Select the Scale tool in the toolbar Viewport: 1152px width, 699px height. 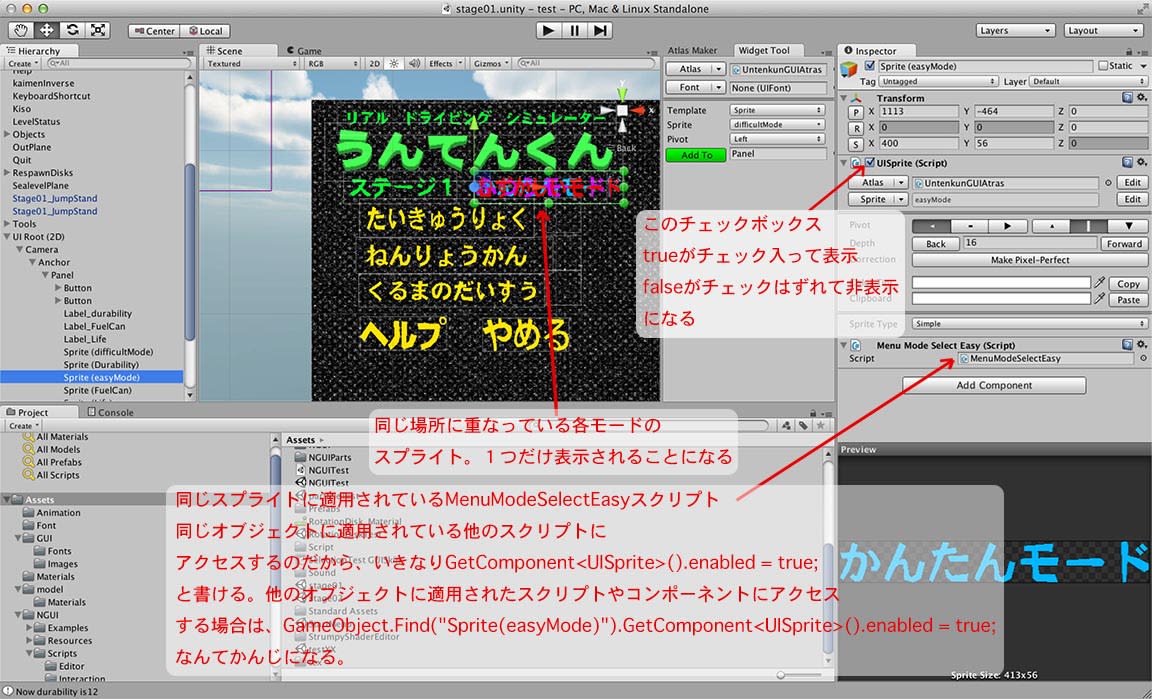click(98, 30)
